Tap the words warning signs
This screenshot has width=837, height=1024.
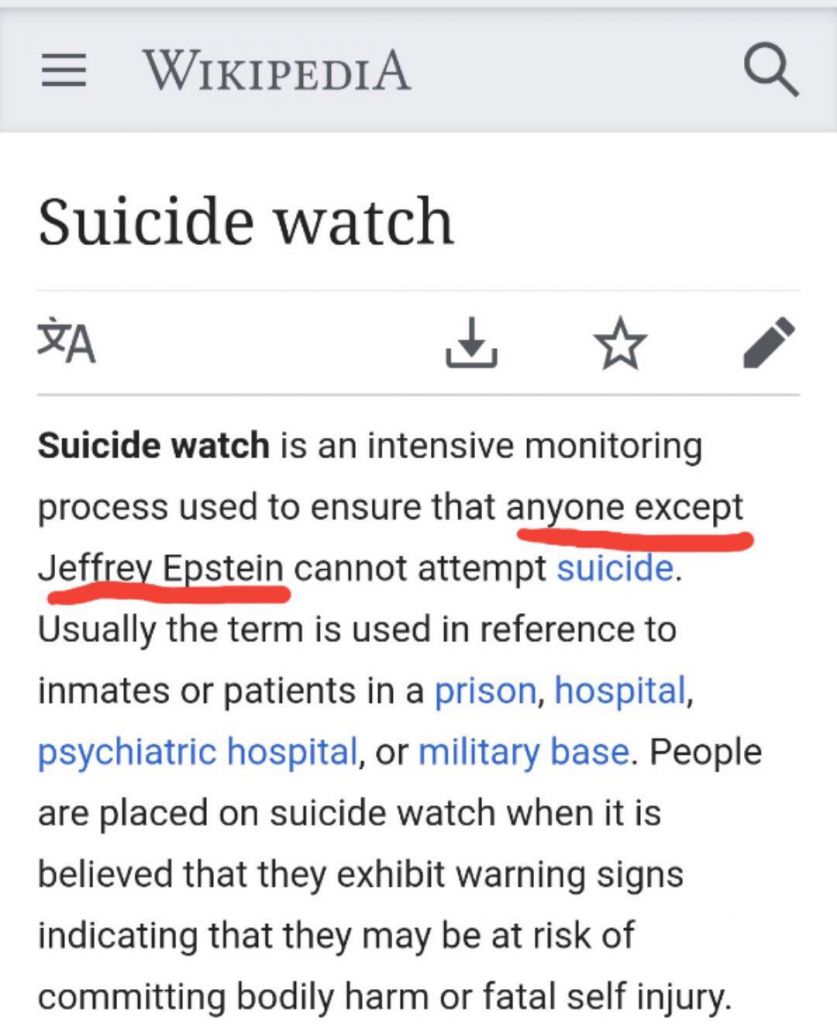coord(569,875)
